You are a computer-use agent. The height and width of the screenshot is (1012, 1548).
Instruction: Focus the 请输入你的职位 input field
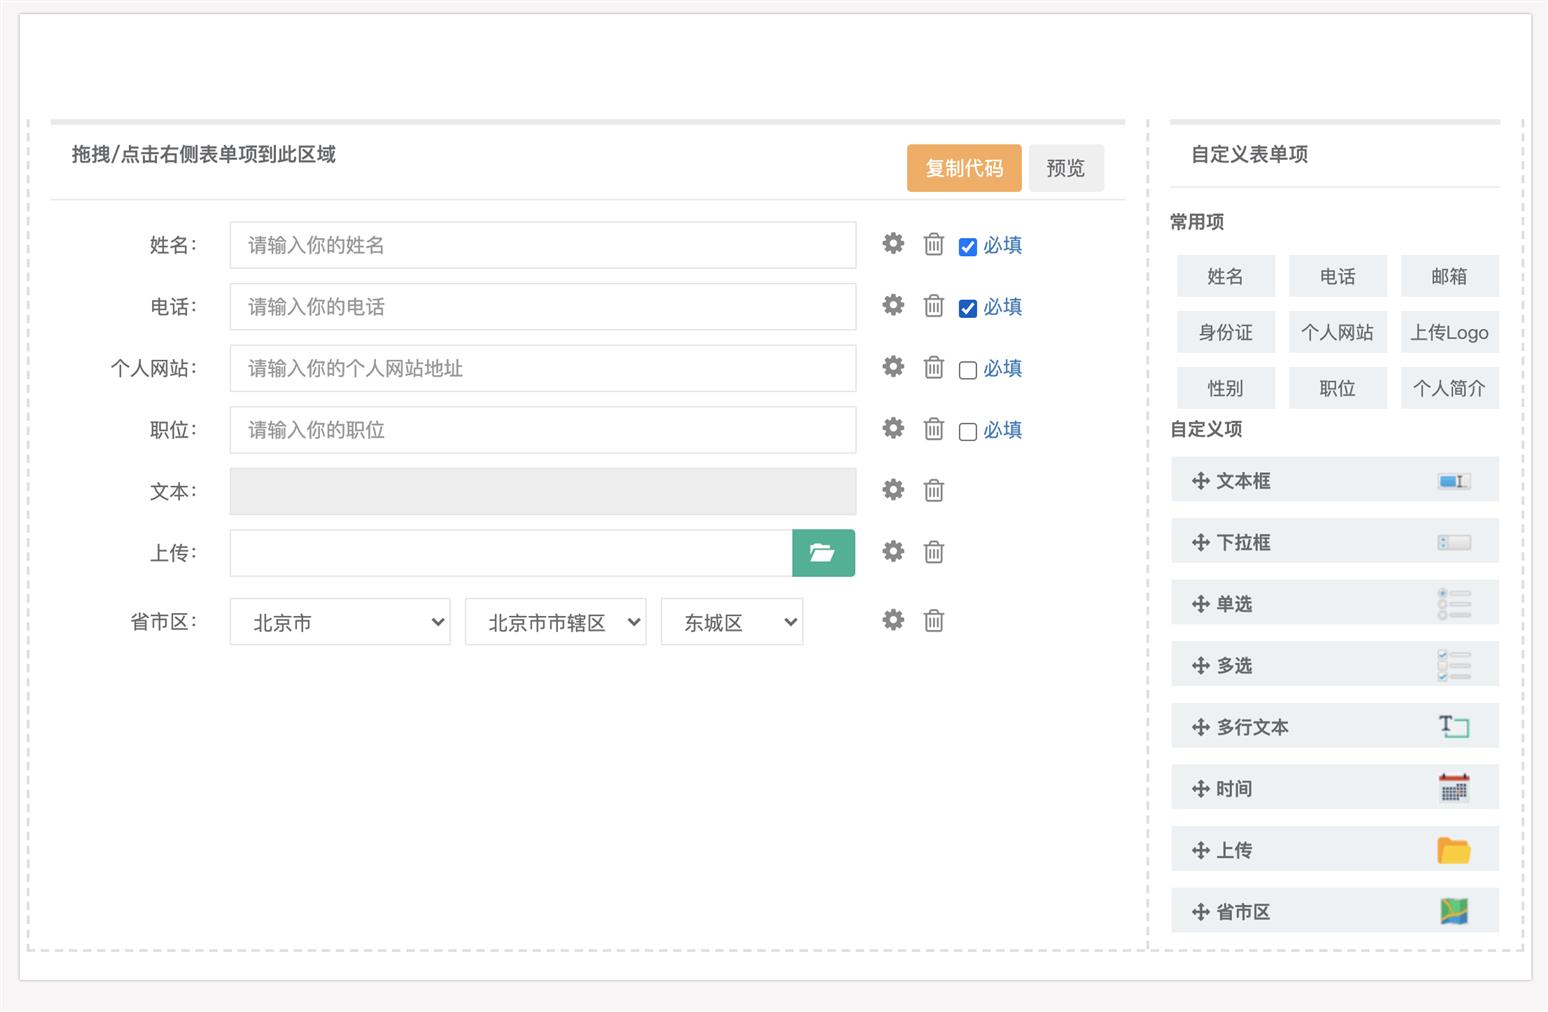pos(542,430)
